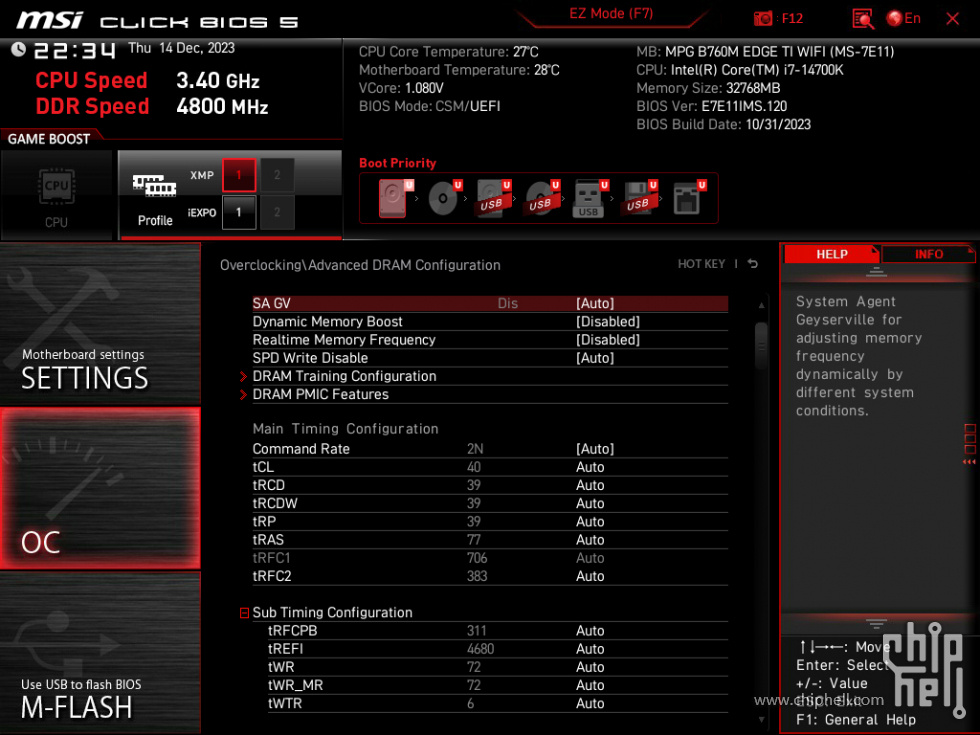The height and width of the screenshot is (735, 980).
Task: Edit tWTR Auto value field
Action: point(590,703)
